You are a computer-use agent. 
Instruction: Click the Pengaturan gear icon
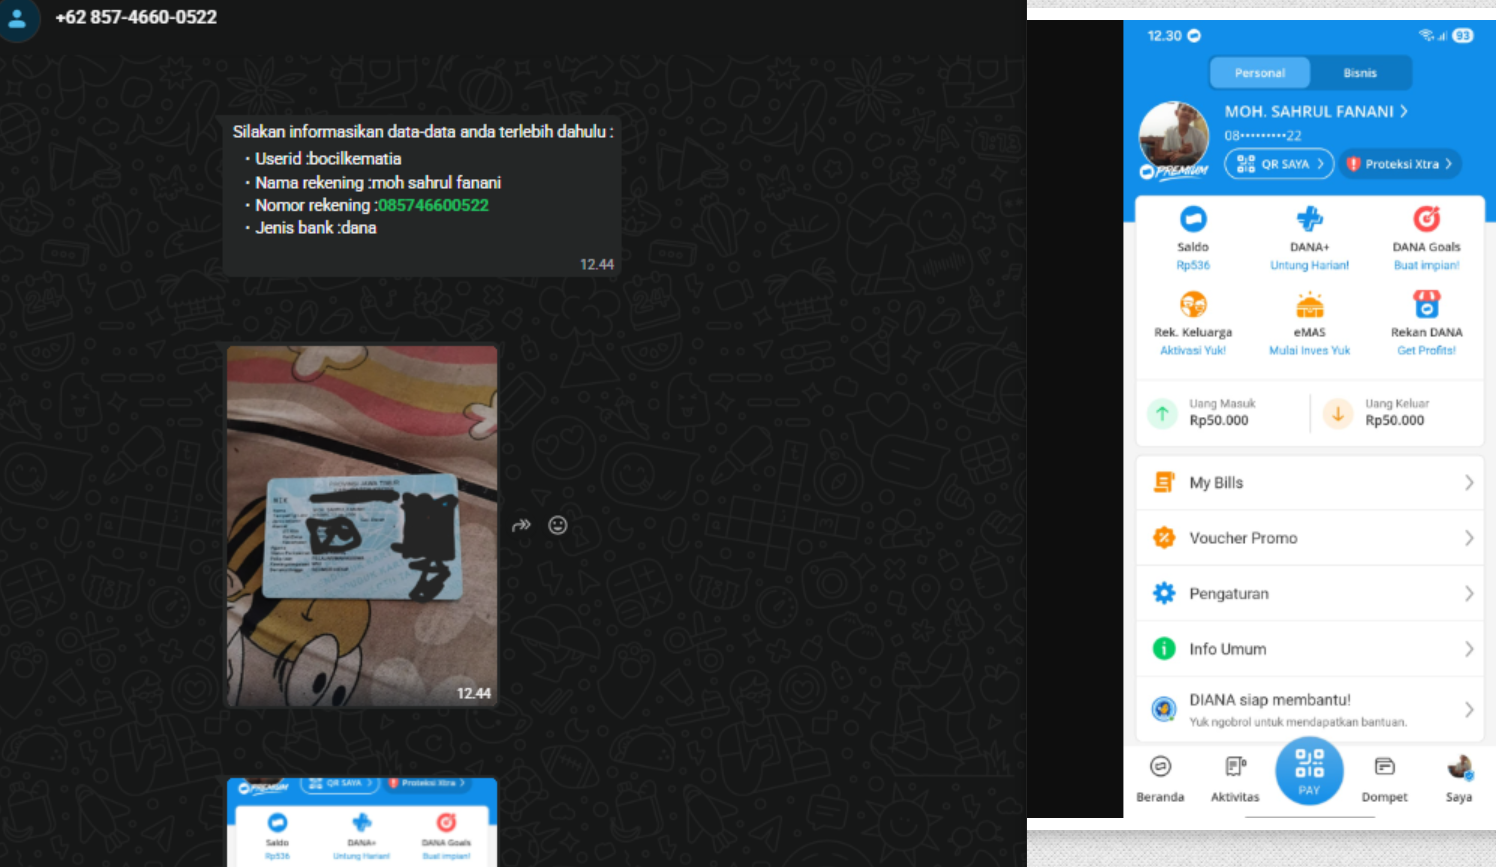(x=1164, y=593)
